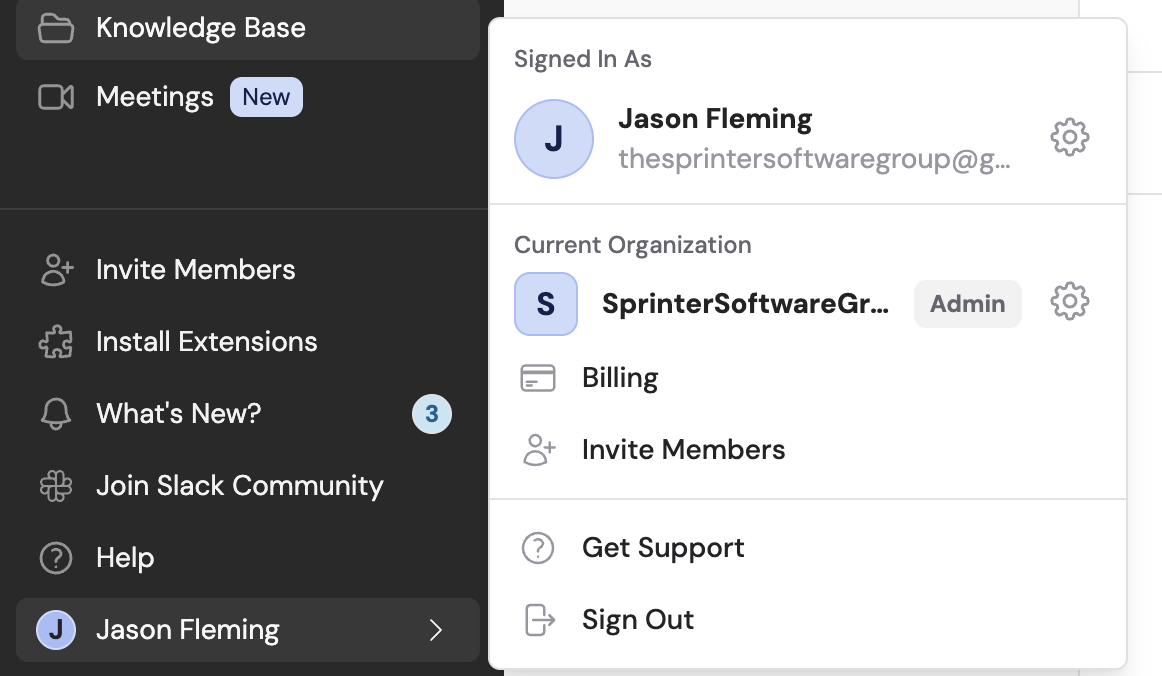
Task: Click the gear icon beside Jason Fleming's account
Action: (1069, 137)
